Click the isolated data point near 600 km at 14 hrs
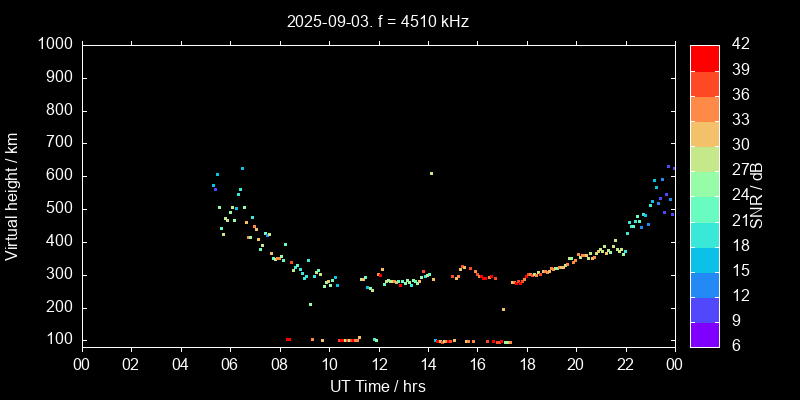Image resolution: width=800 pixels, height=400 pixels. tap(432, 173)
